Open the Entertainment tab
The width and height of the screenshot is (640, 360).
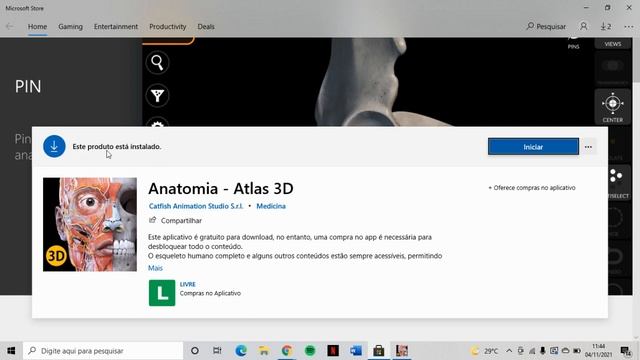pyautogui.click(x=116, y=27)
